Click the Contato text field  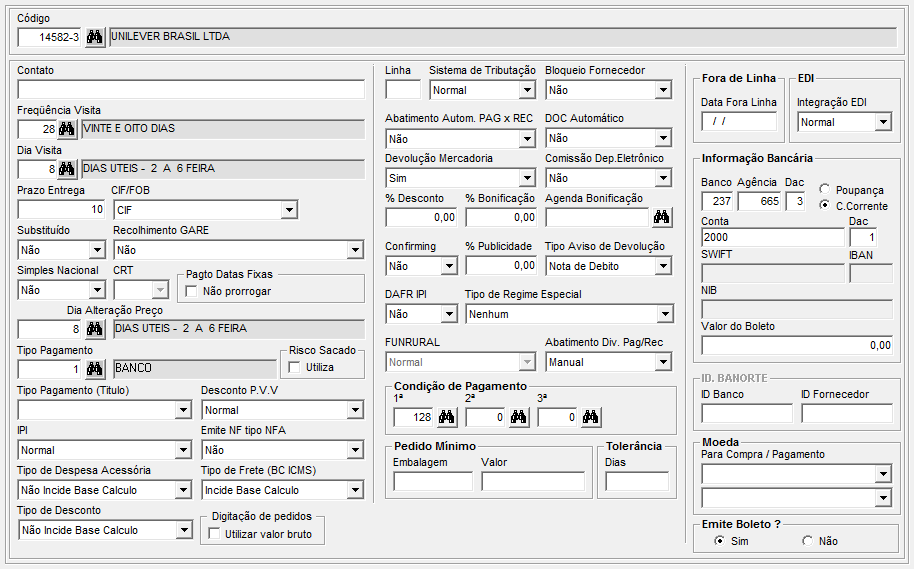click(x=190, y=89)
